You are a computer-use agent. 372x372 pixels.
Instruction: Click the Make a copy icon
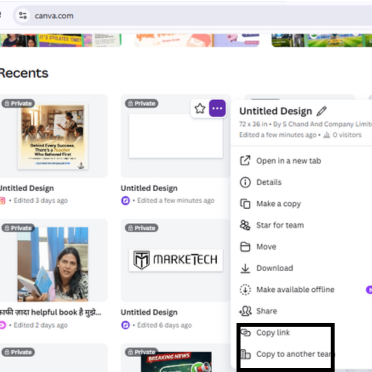245,204
